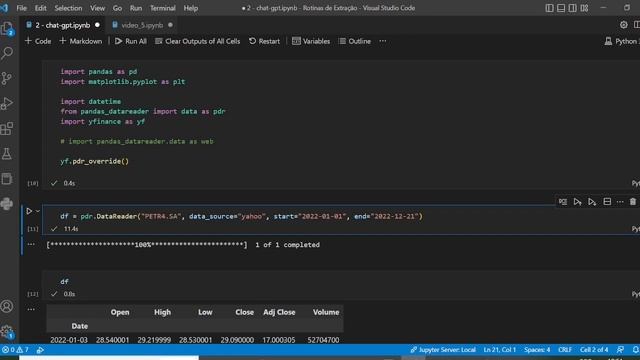Open the Accounts menu in activity bar
640x360 pixels.
click(7, 306)
